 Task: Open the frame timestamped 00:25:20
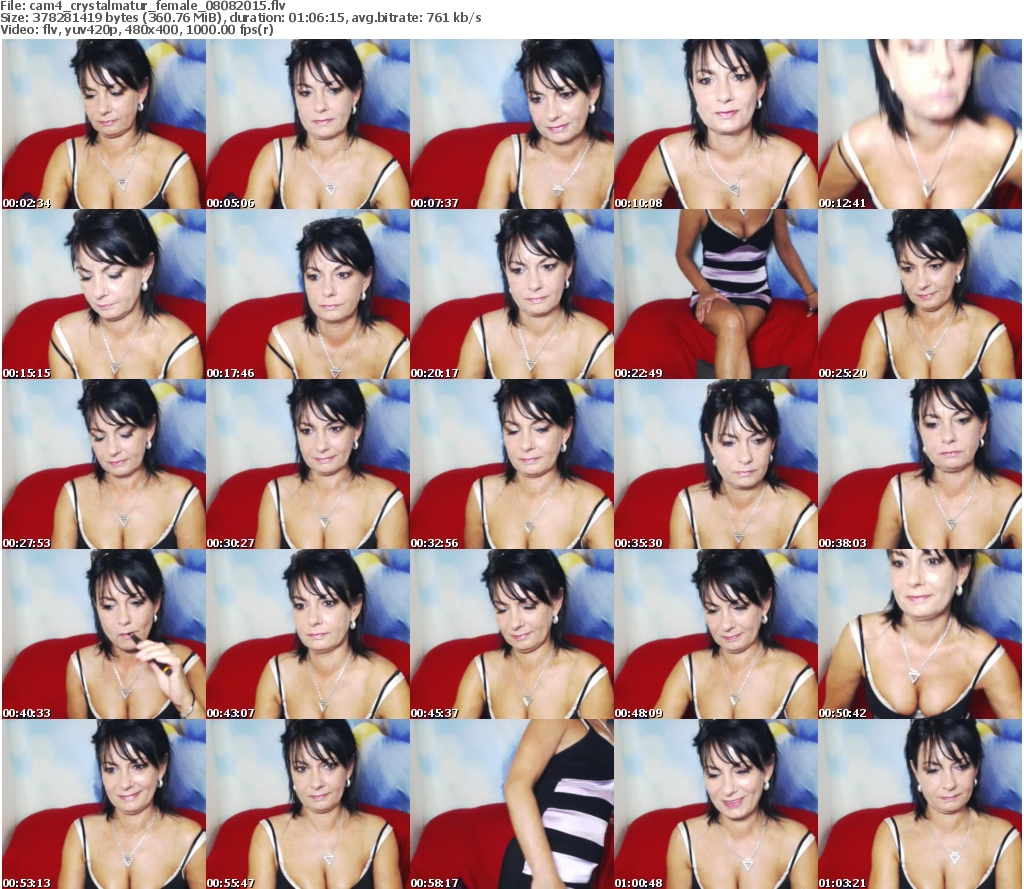pyautogui.click(x=920, y=294)
